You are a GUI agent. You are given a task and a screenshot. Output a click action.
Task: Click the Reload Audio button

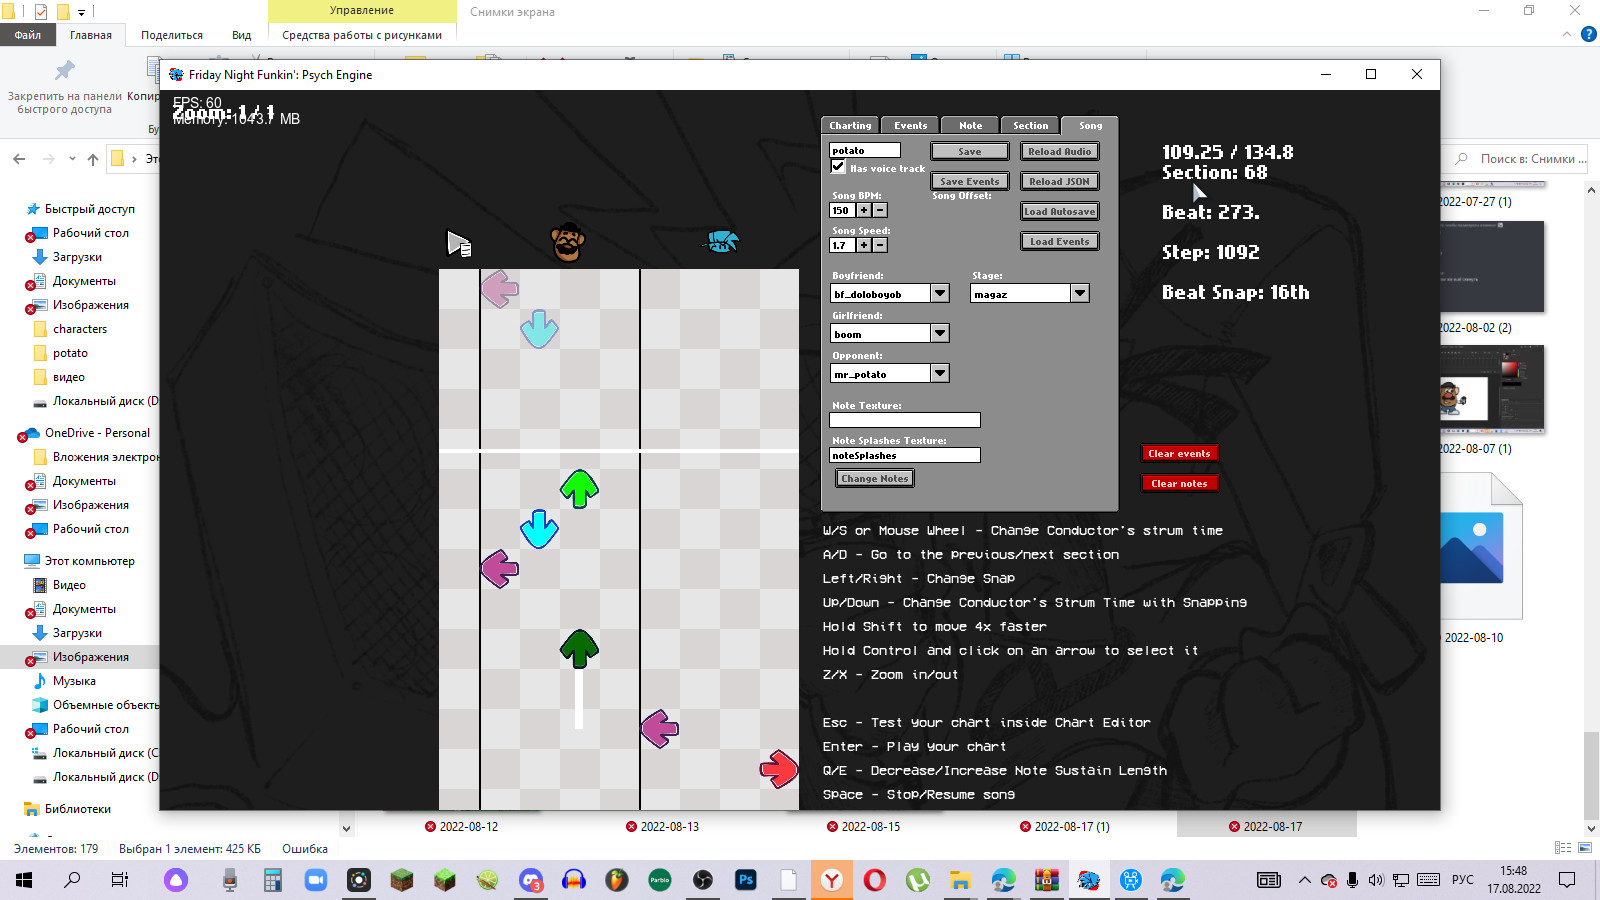1060,151
